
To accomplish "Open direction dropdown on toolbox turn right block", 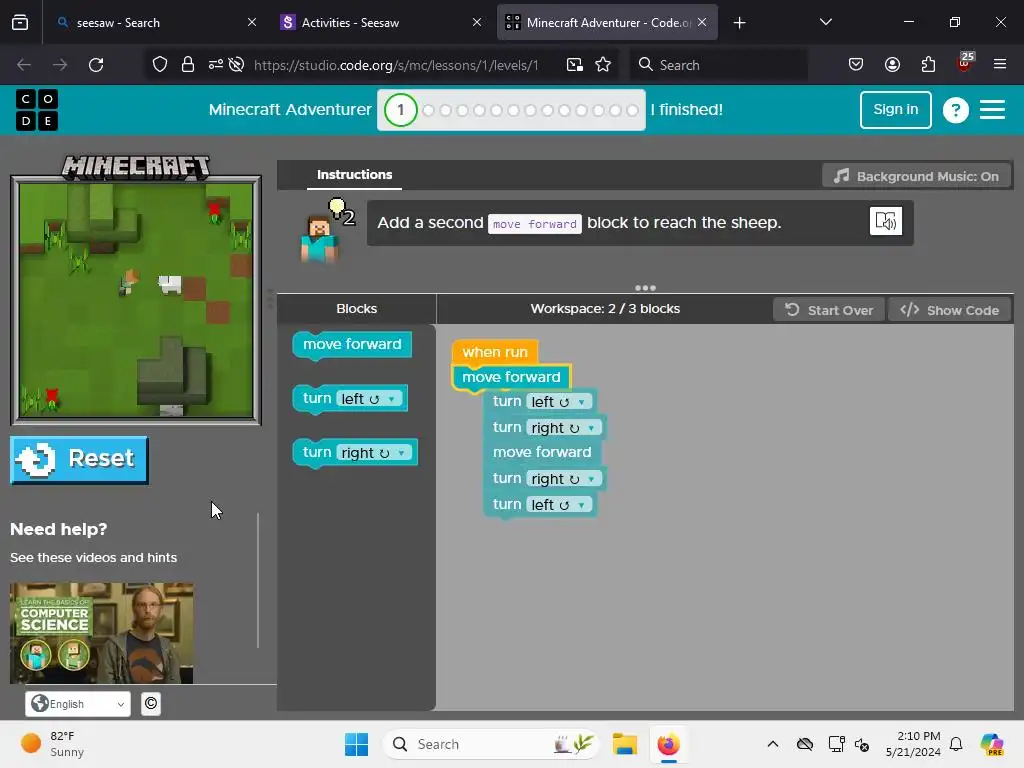I will click(401, 453).
